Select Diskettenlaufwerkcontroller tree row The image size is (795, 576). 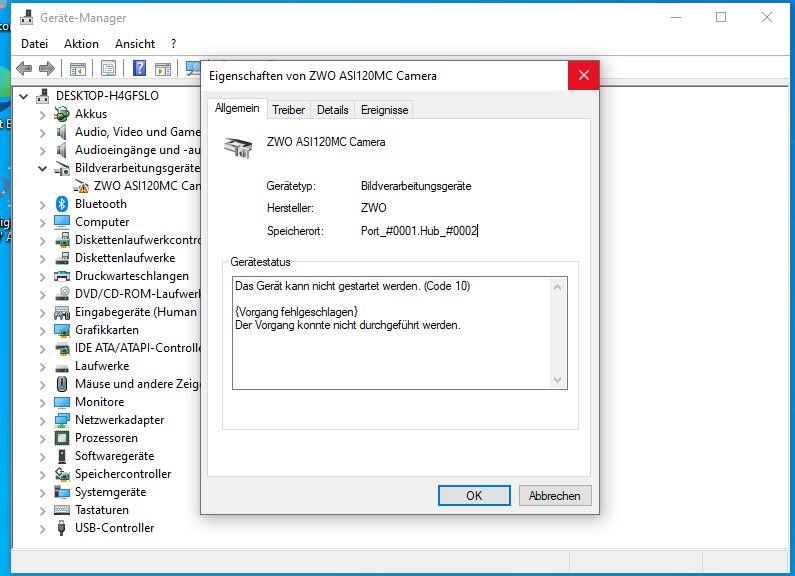[x=137, y=240]
